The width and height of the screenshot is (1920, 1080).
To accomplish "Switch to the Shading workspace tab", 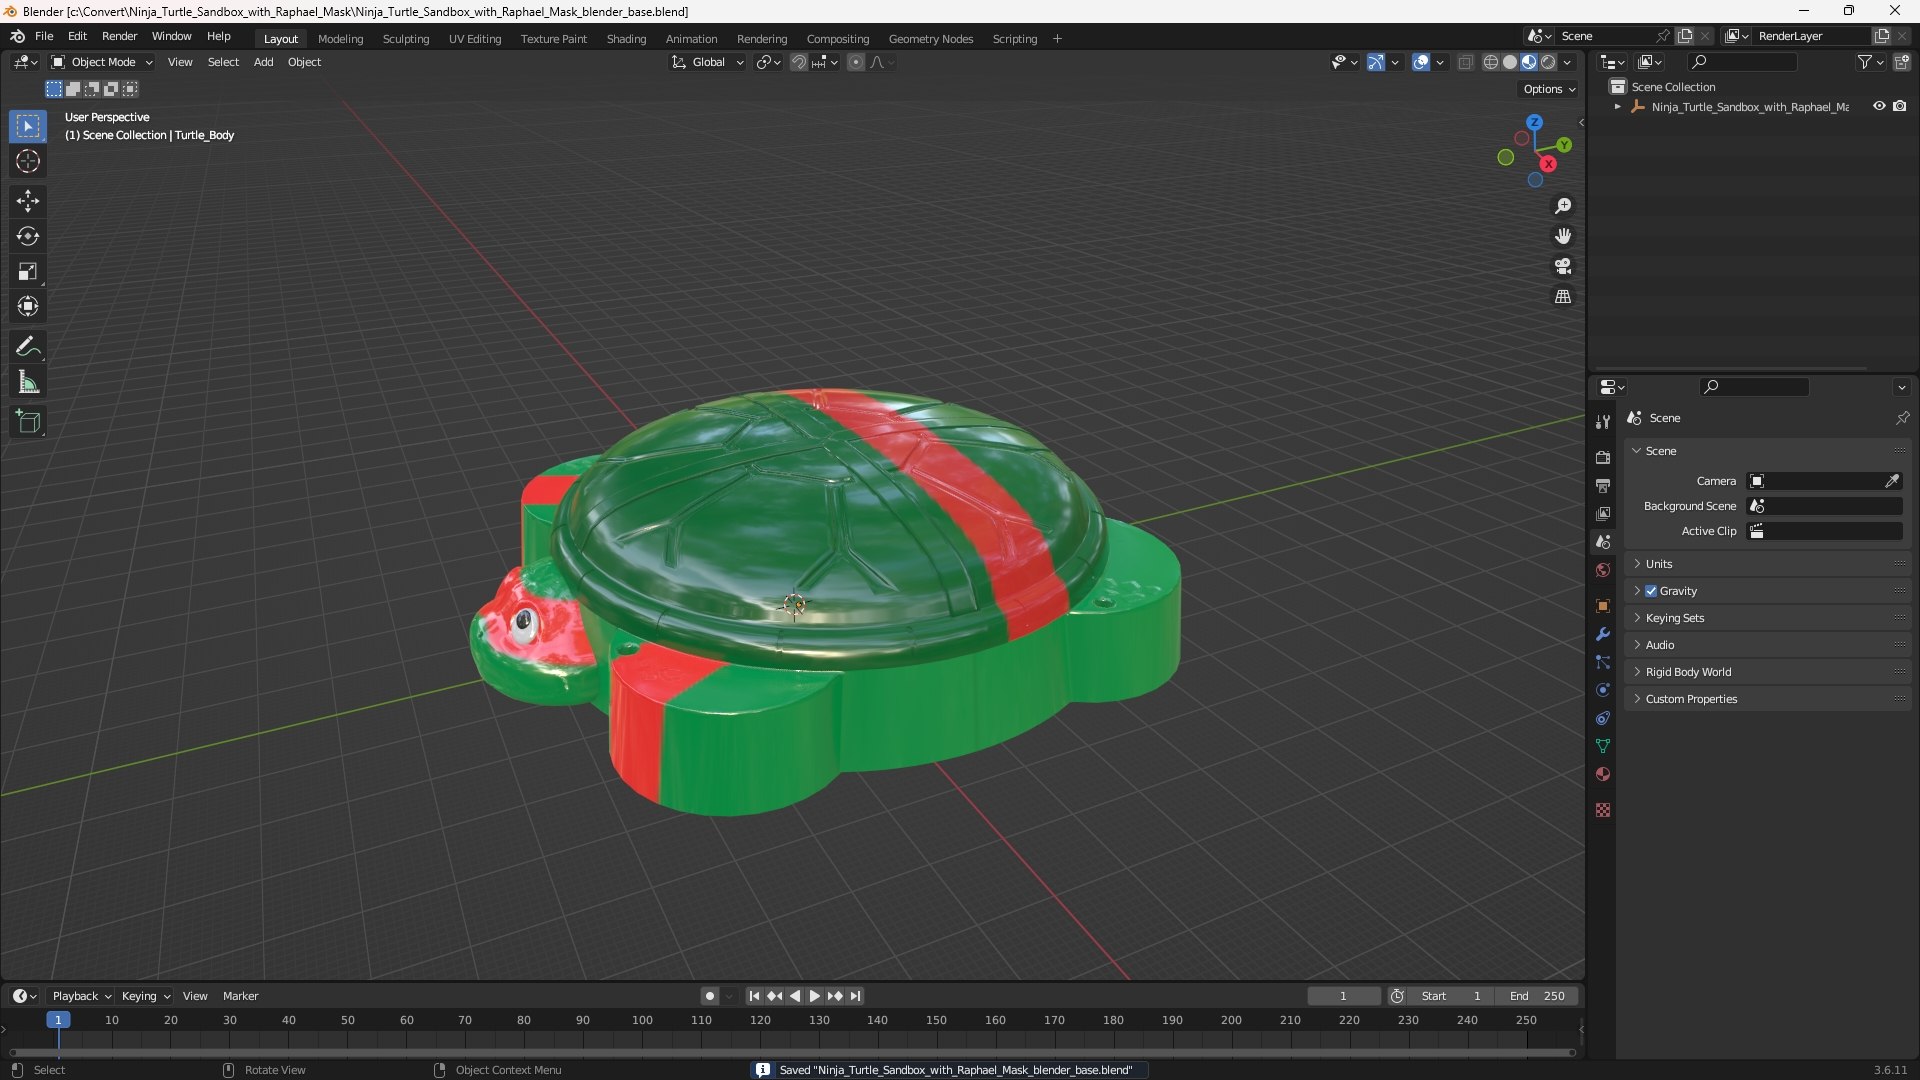I will [626, 39].
